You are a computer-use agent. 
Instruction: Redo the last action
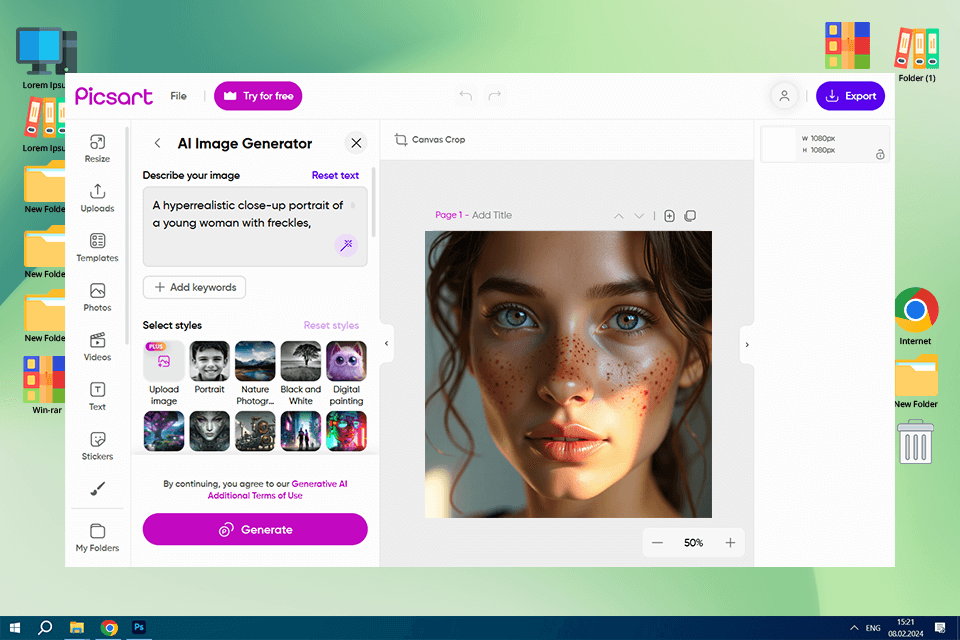coord(495,96)
